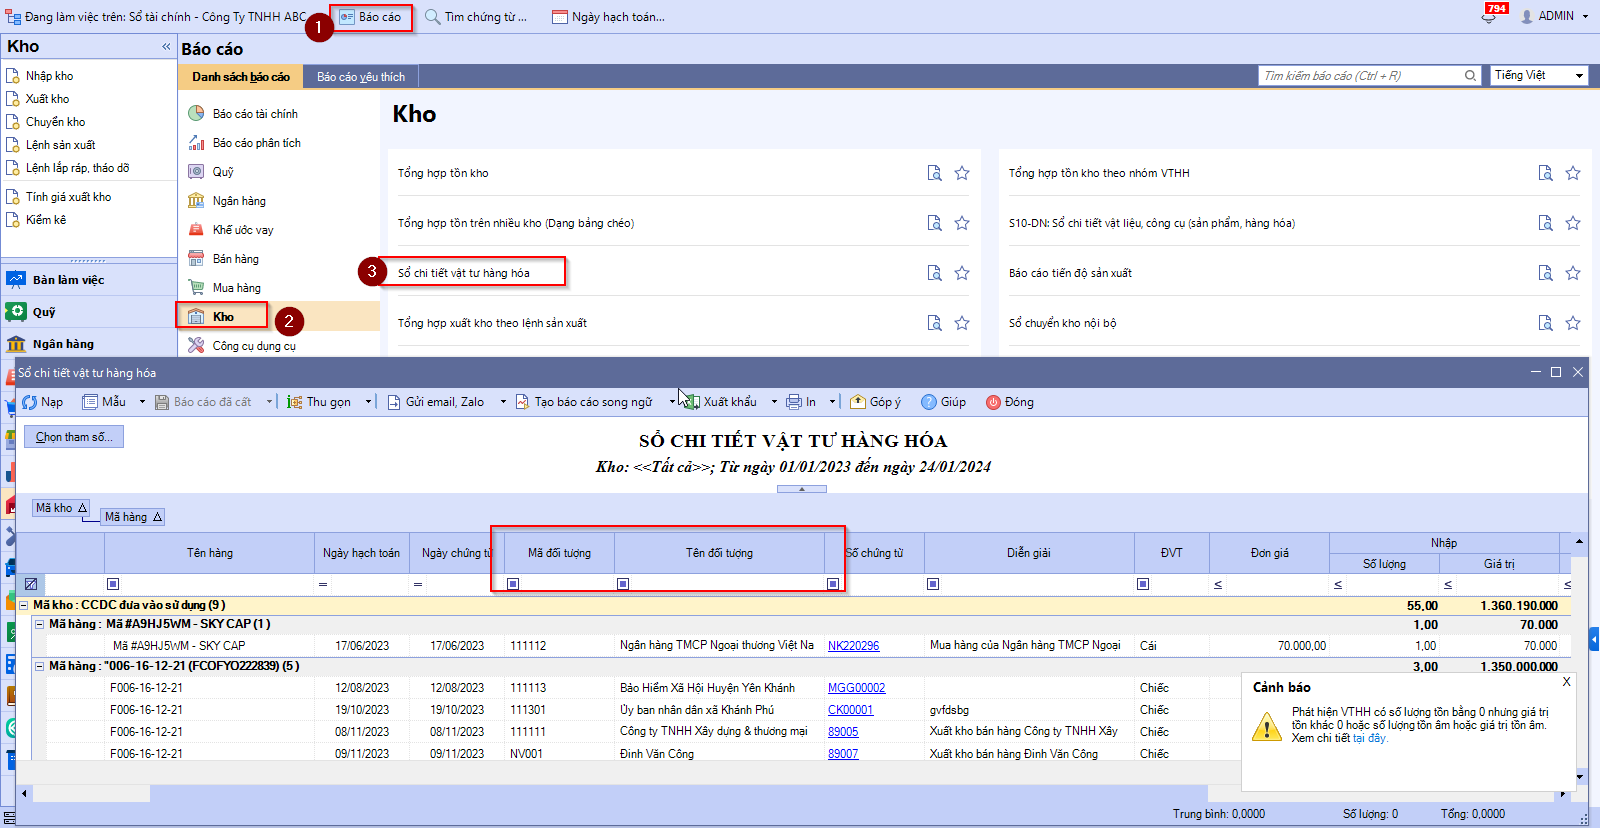Click Chọn tham số button

pyautogui.click(x=74, y=437)
